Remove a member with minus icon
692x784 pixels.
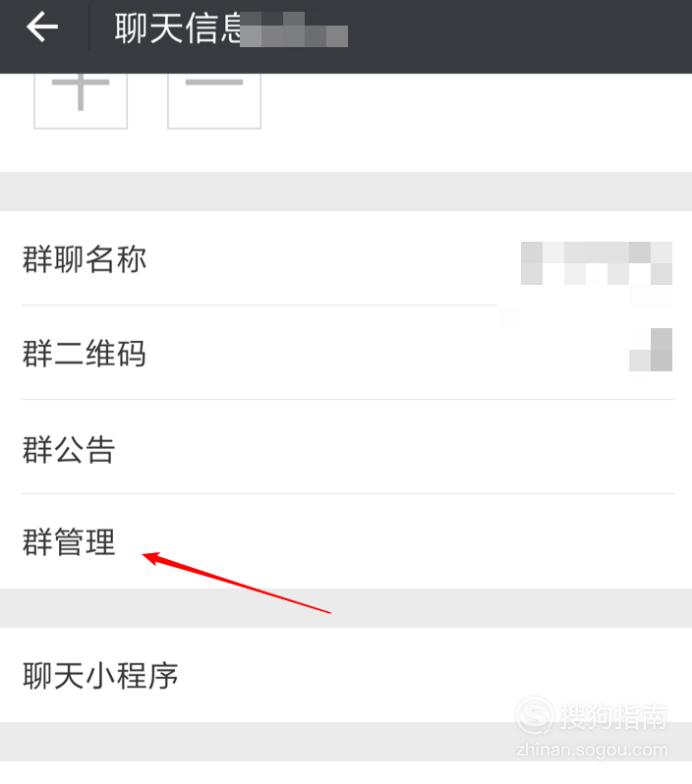214,101
